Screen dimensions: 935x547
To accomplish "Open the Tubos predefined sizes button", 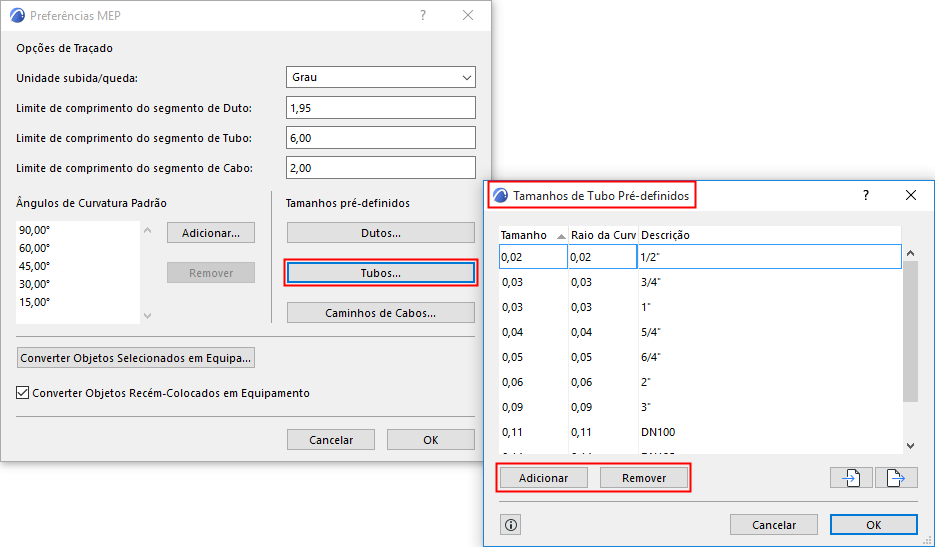I will click(380, 273).
